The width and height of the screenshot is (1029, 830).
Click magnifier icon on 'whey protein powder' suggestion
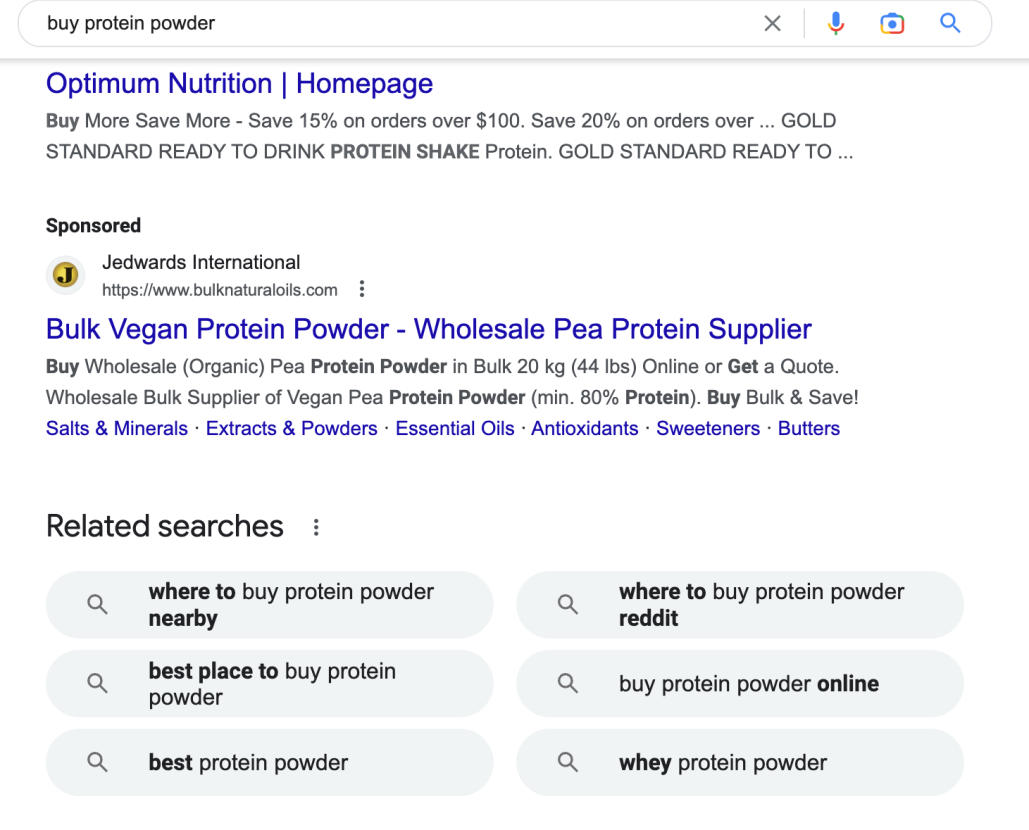[568, 762]
